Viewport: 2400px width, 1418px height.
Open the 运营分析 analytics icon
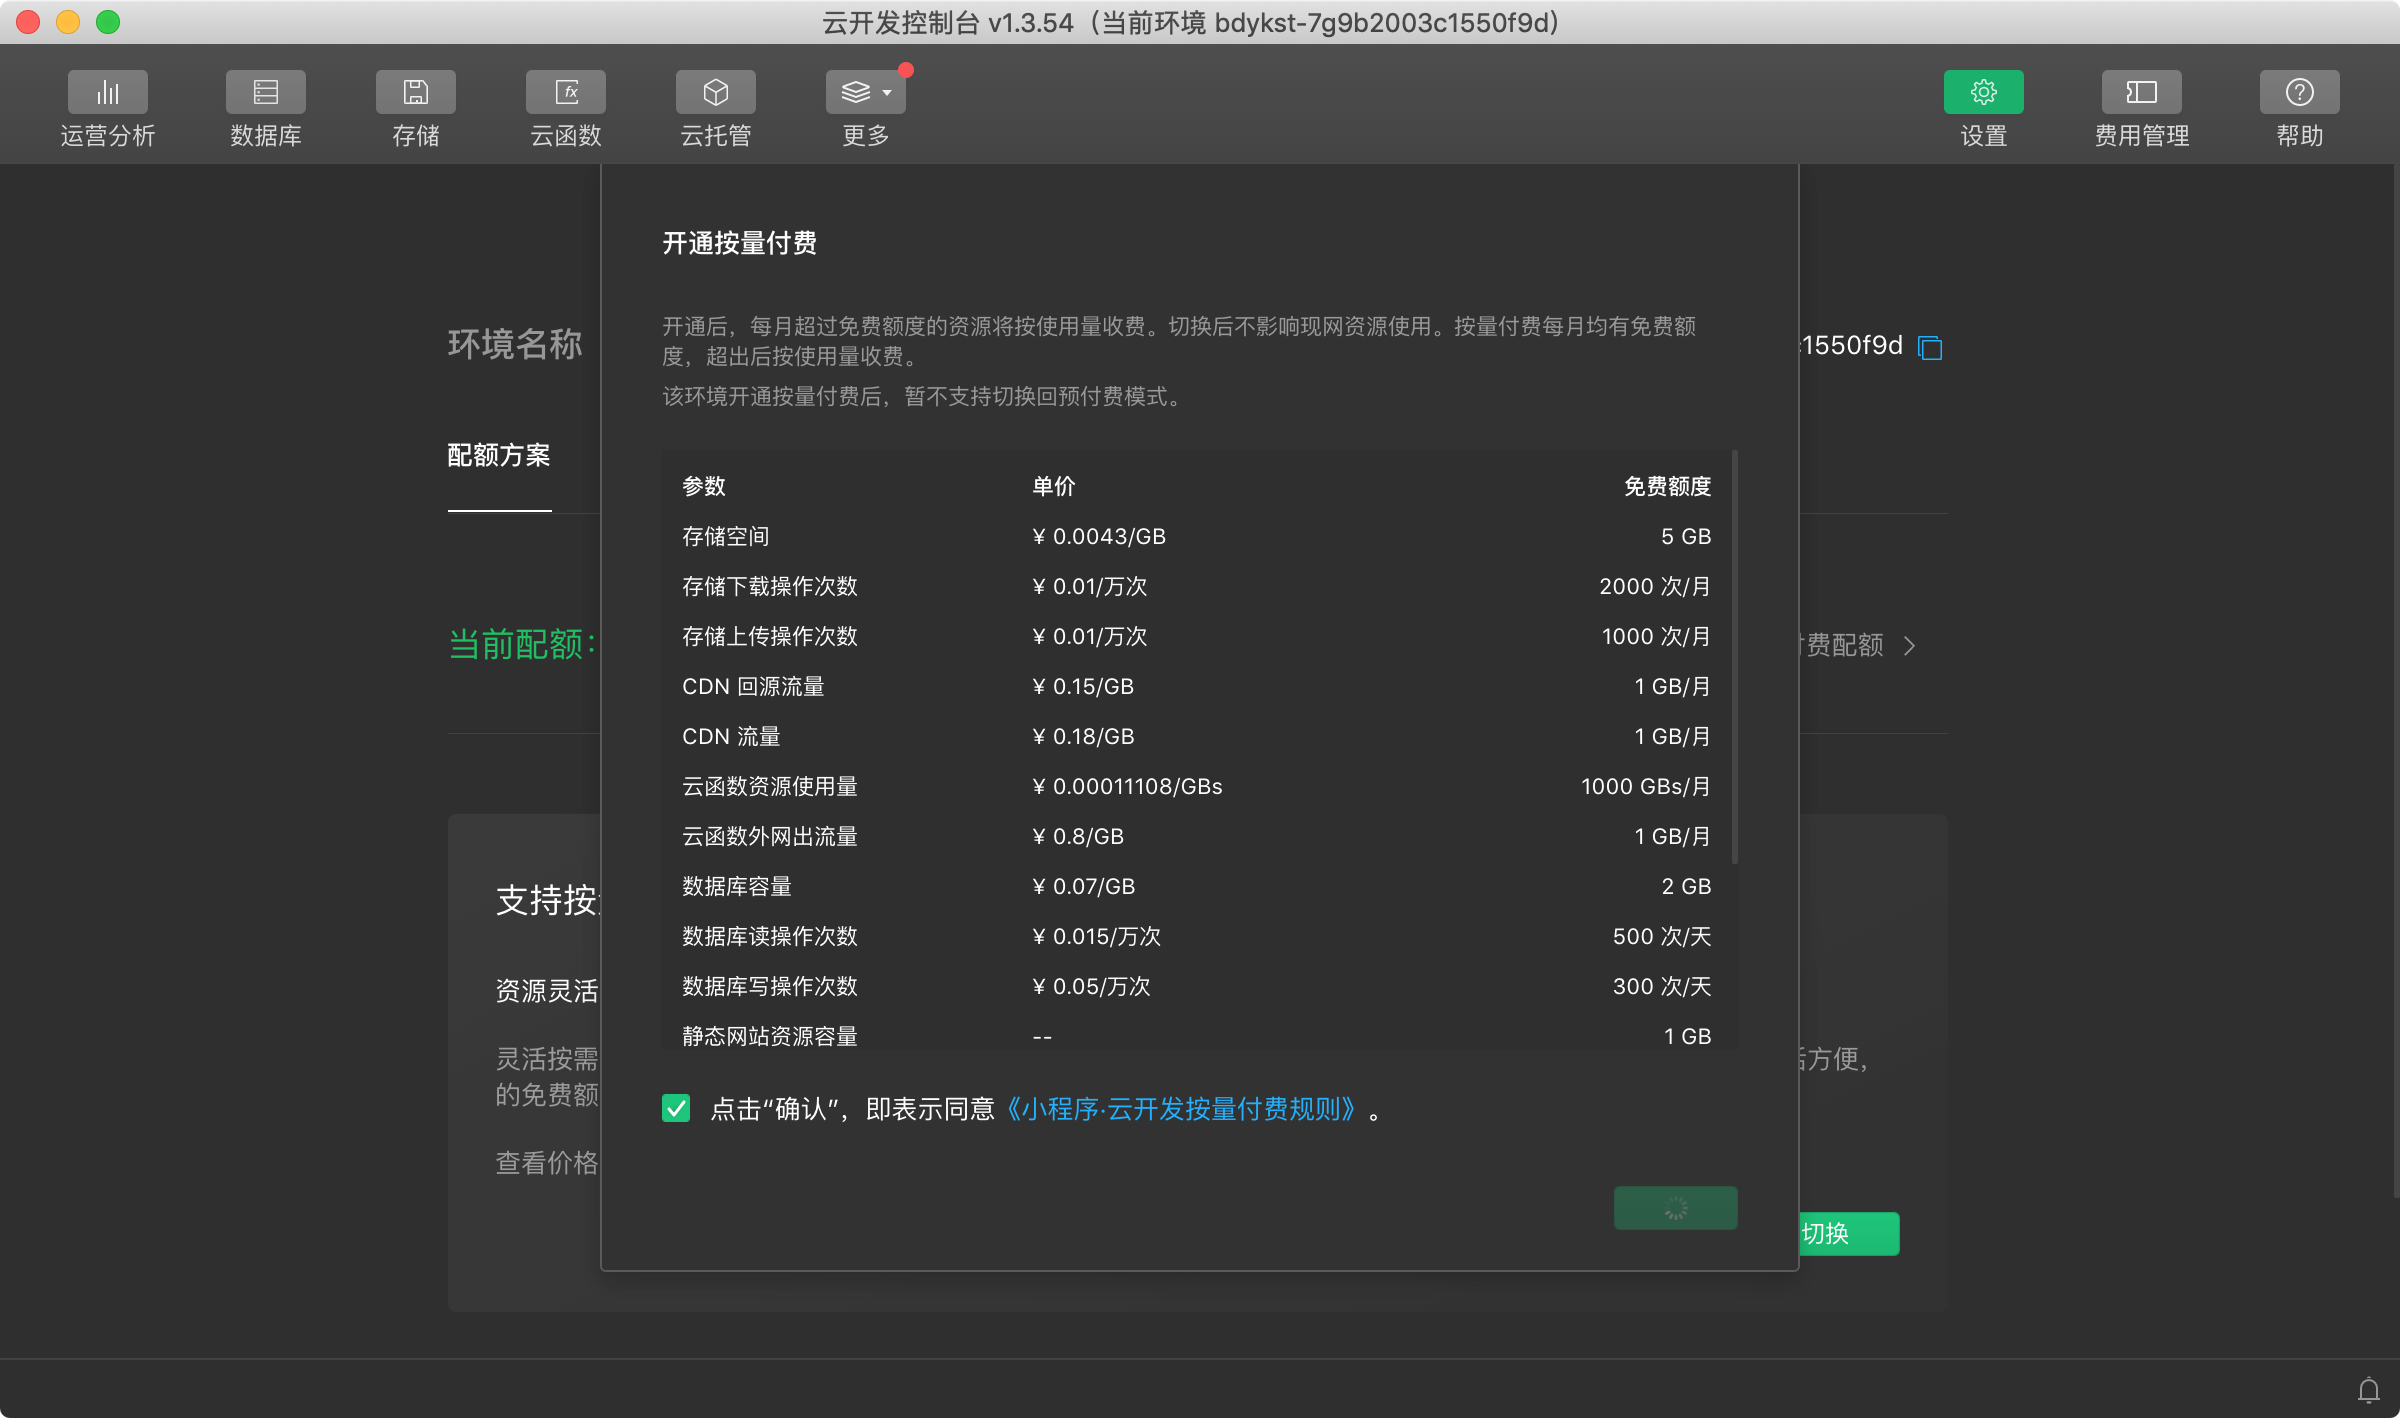click(x=107, y=93)
